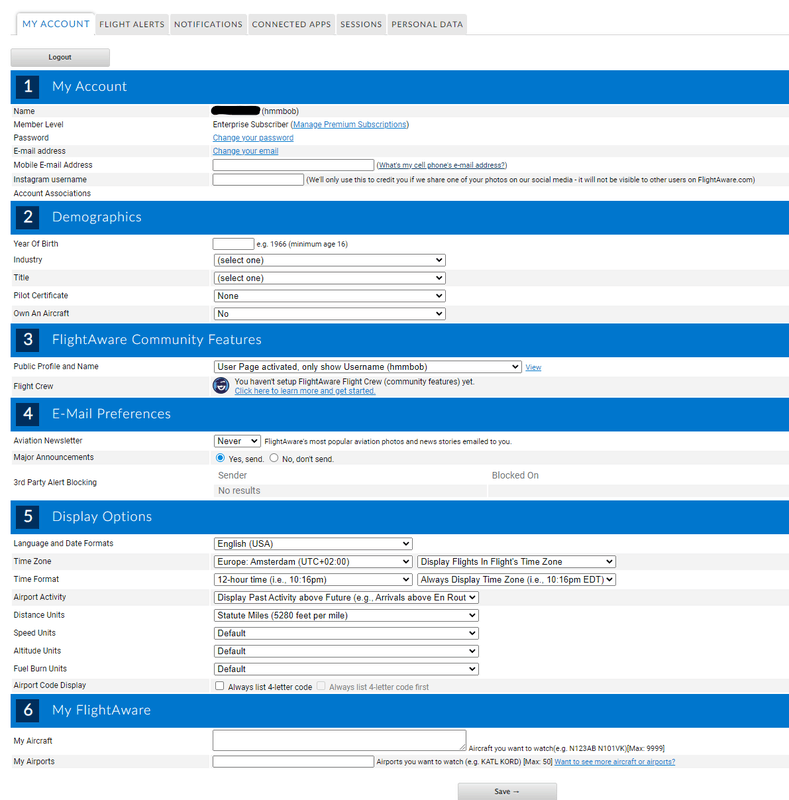This screenshot has height=800, width=789.
Task: Check 'Always list 4-letter code' box
Action: 219,686
